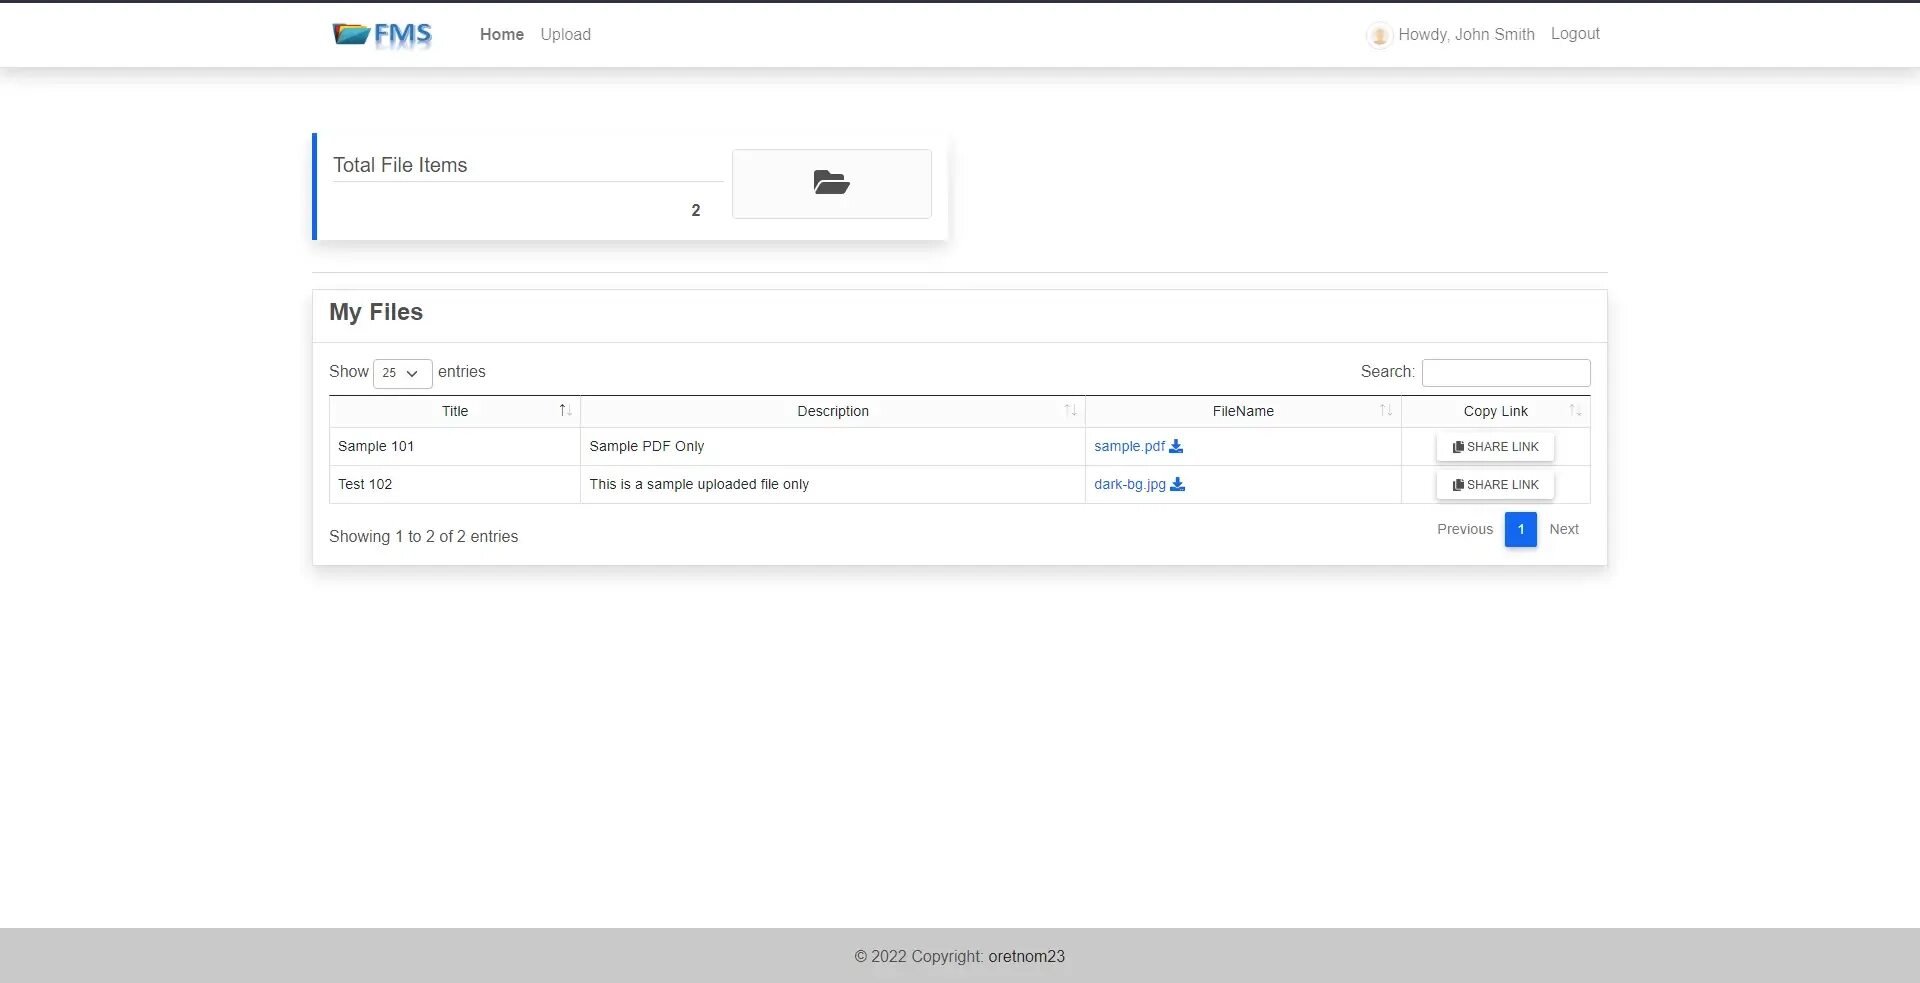This screenshot has height=983, width=1920.
Task: Click 'This is a sample uploaded file only'
Action: (x=699, y=484)
